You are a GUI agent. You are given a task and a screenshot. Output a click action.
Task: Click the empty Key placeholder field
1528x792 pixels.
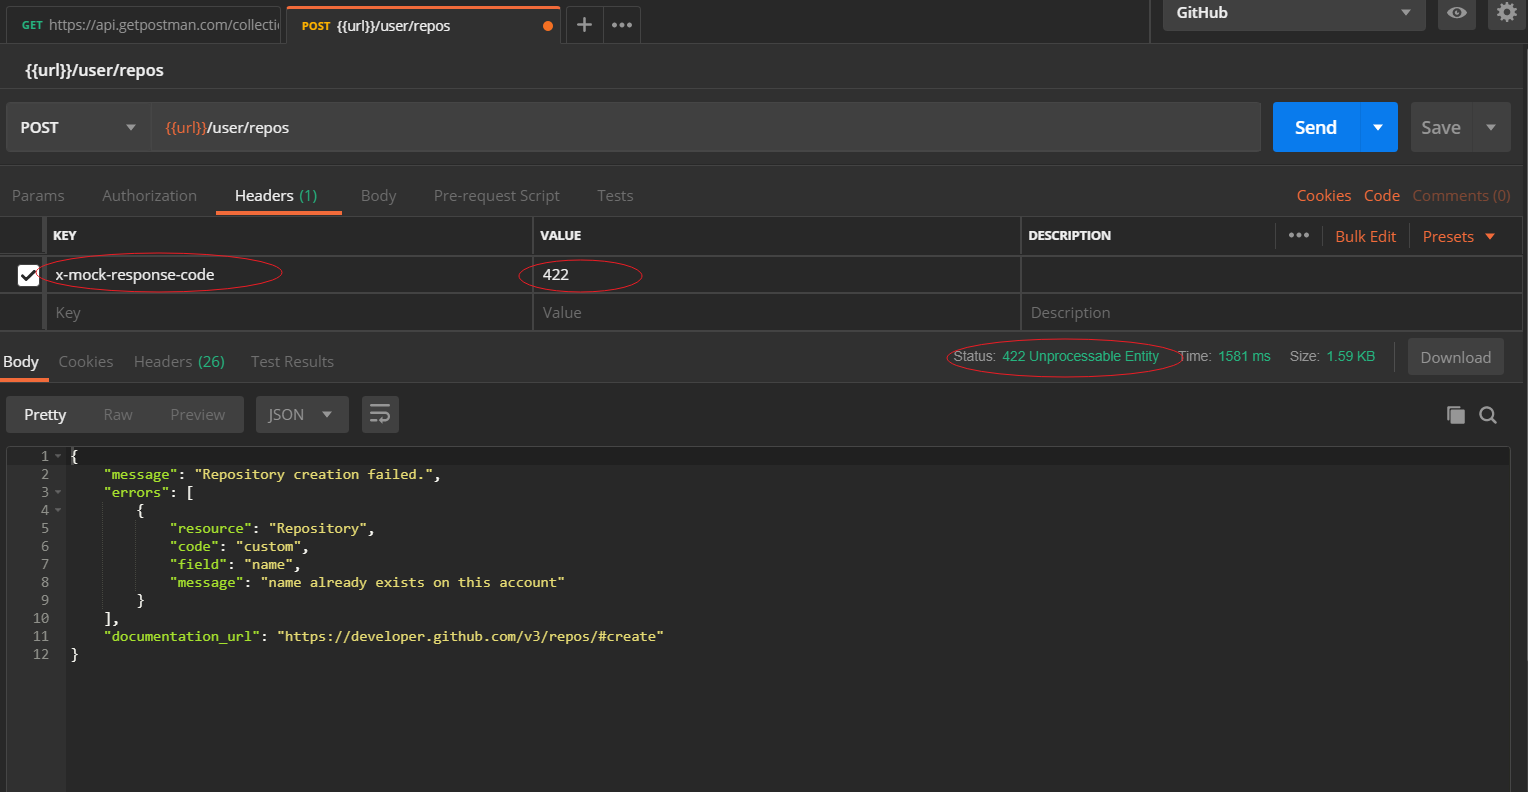pos(289,312)
